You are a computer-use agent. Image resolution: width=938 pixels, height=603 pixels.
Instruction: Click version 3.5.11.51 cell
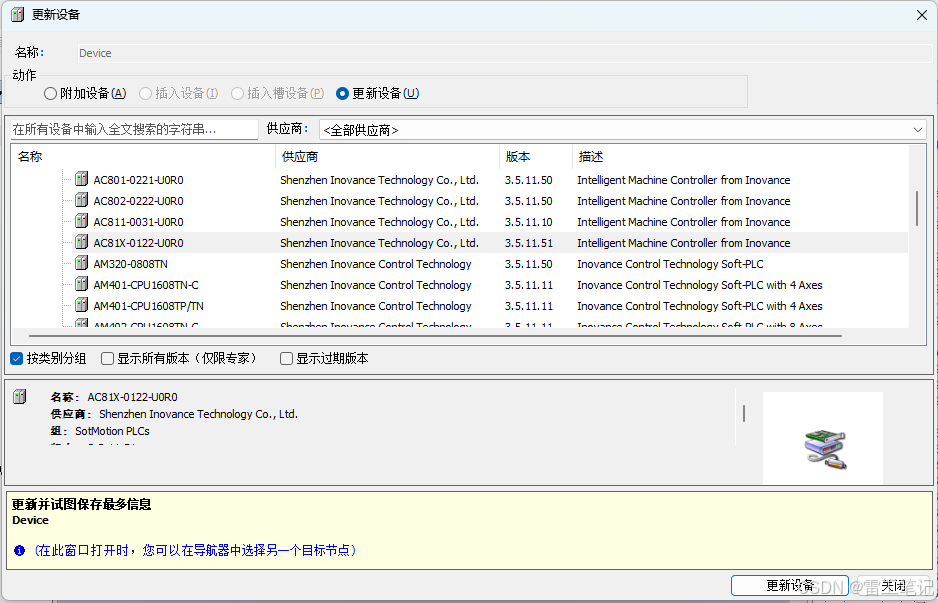pyautogui.click(x=529, y=243)
